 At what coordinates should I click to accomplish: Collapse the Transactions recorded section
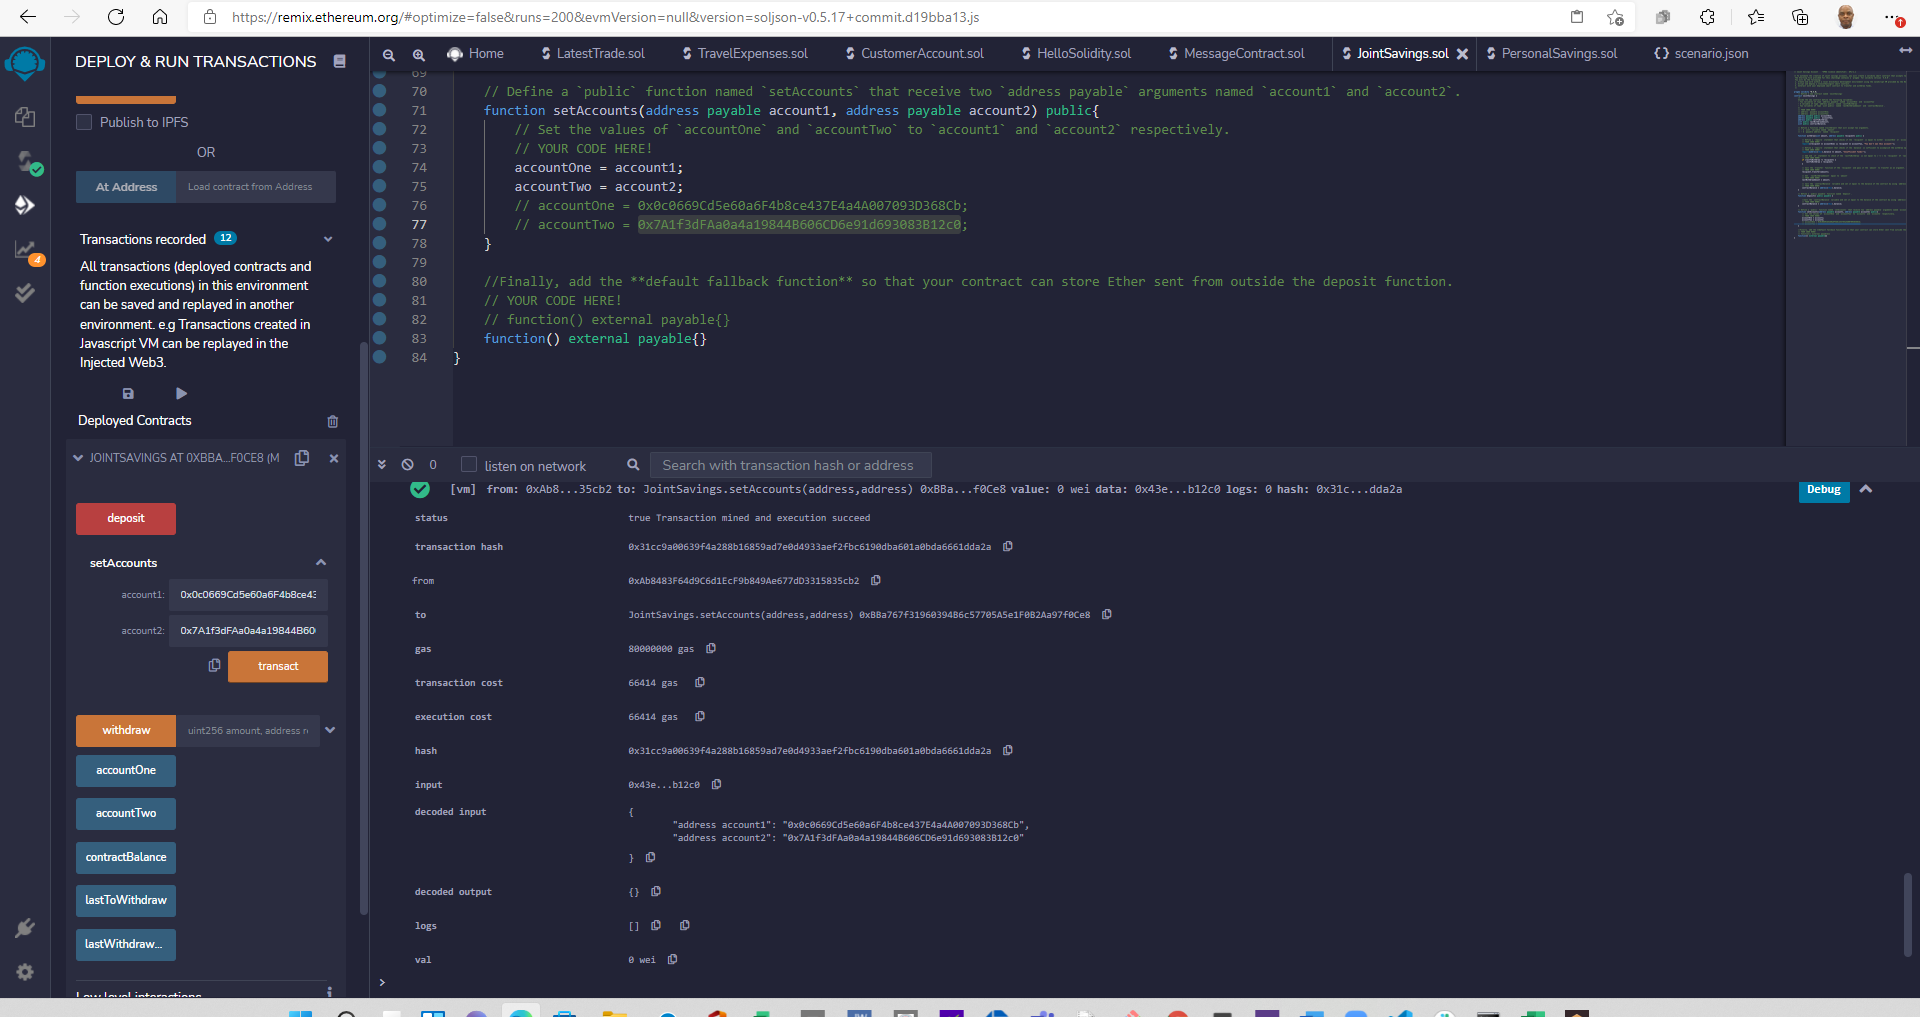point(328,239)
